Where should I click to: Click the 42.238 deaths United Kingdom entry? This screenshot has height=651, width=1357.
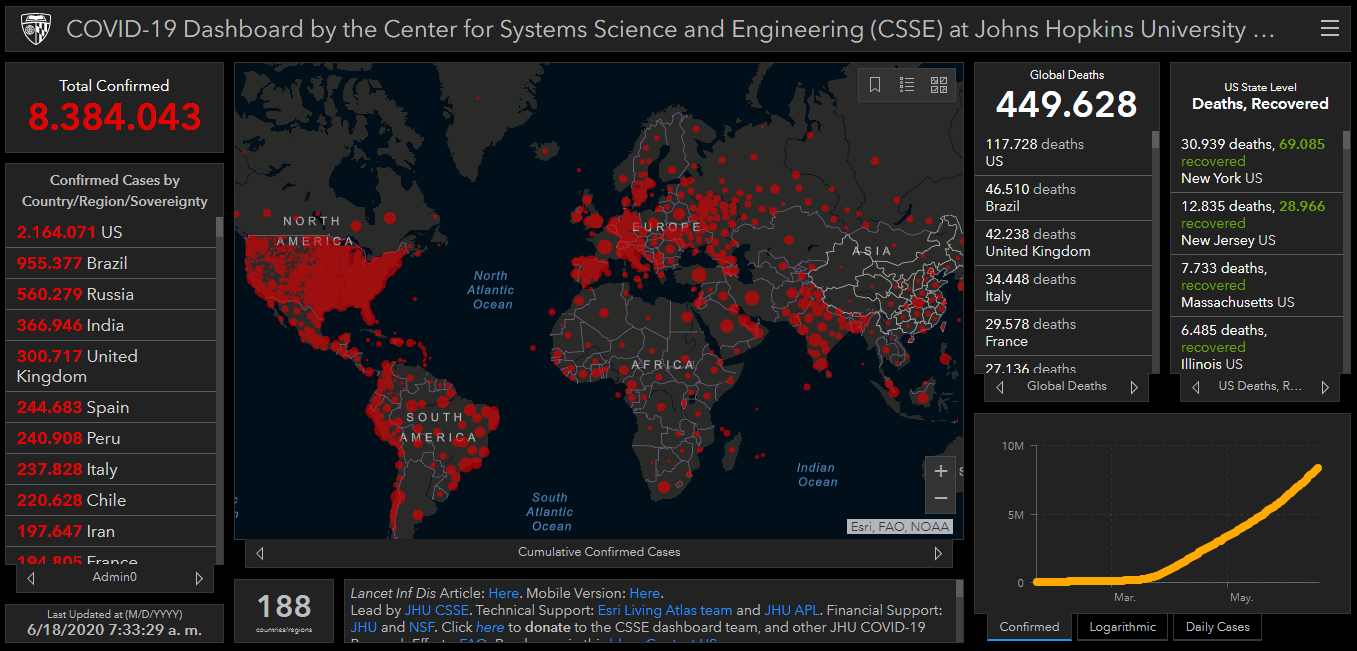1064,243
